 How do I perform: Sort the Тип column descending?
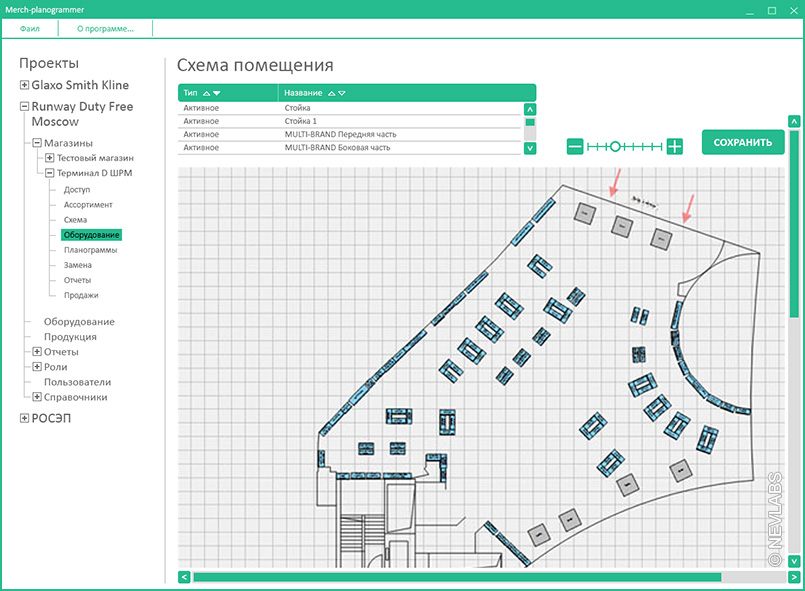pos(218,93)
